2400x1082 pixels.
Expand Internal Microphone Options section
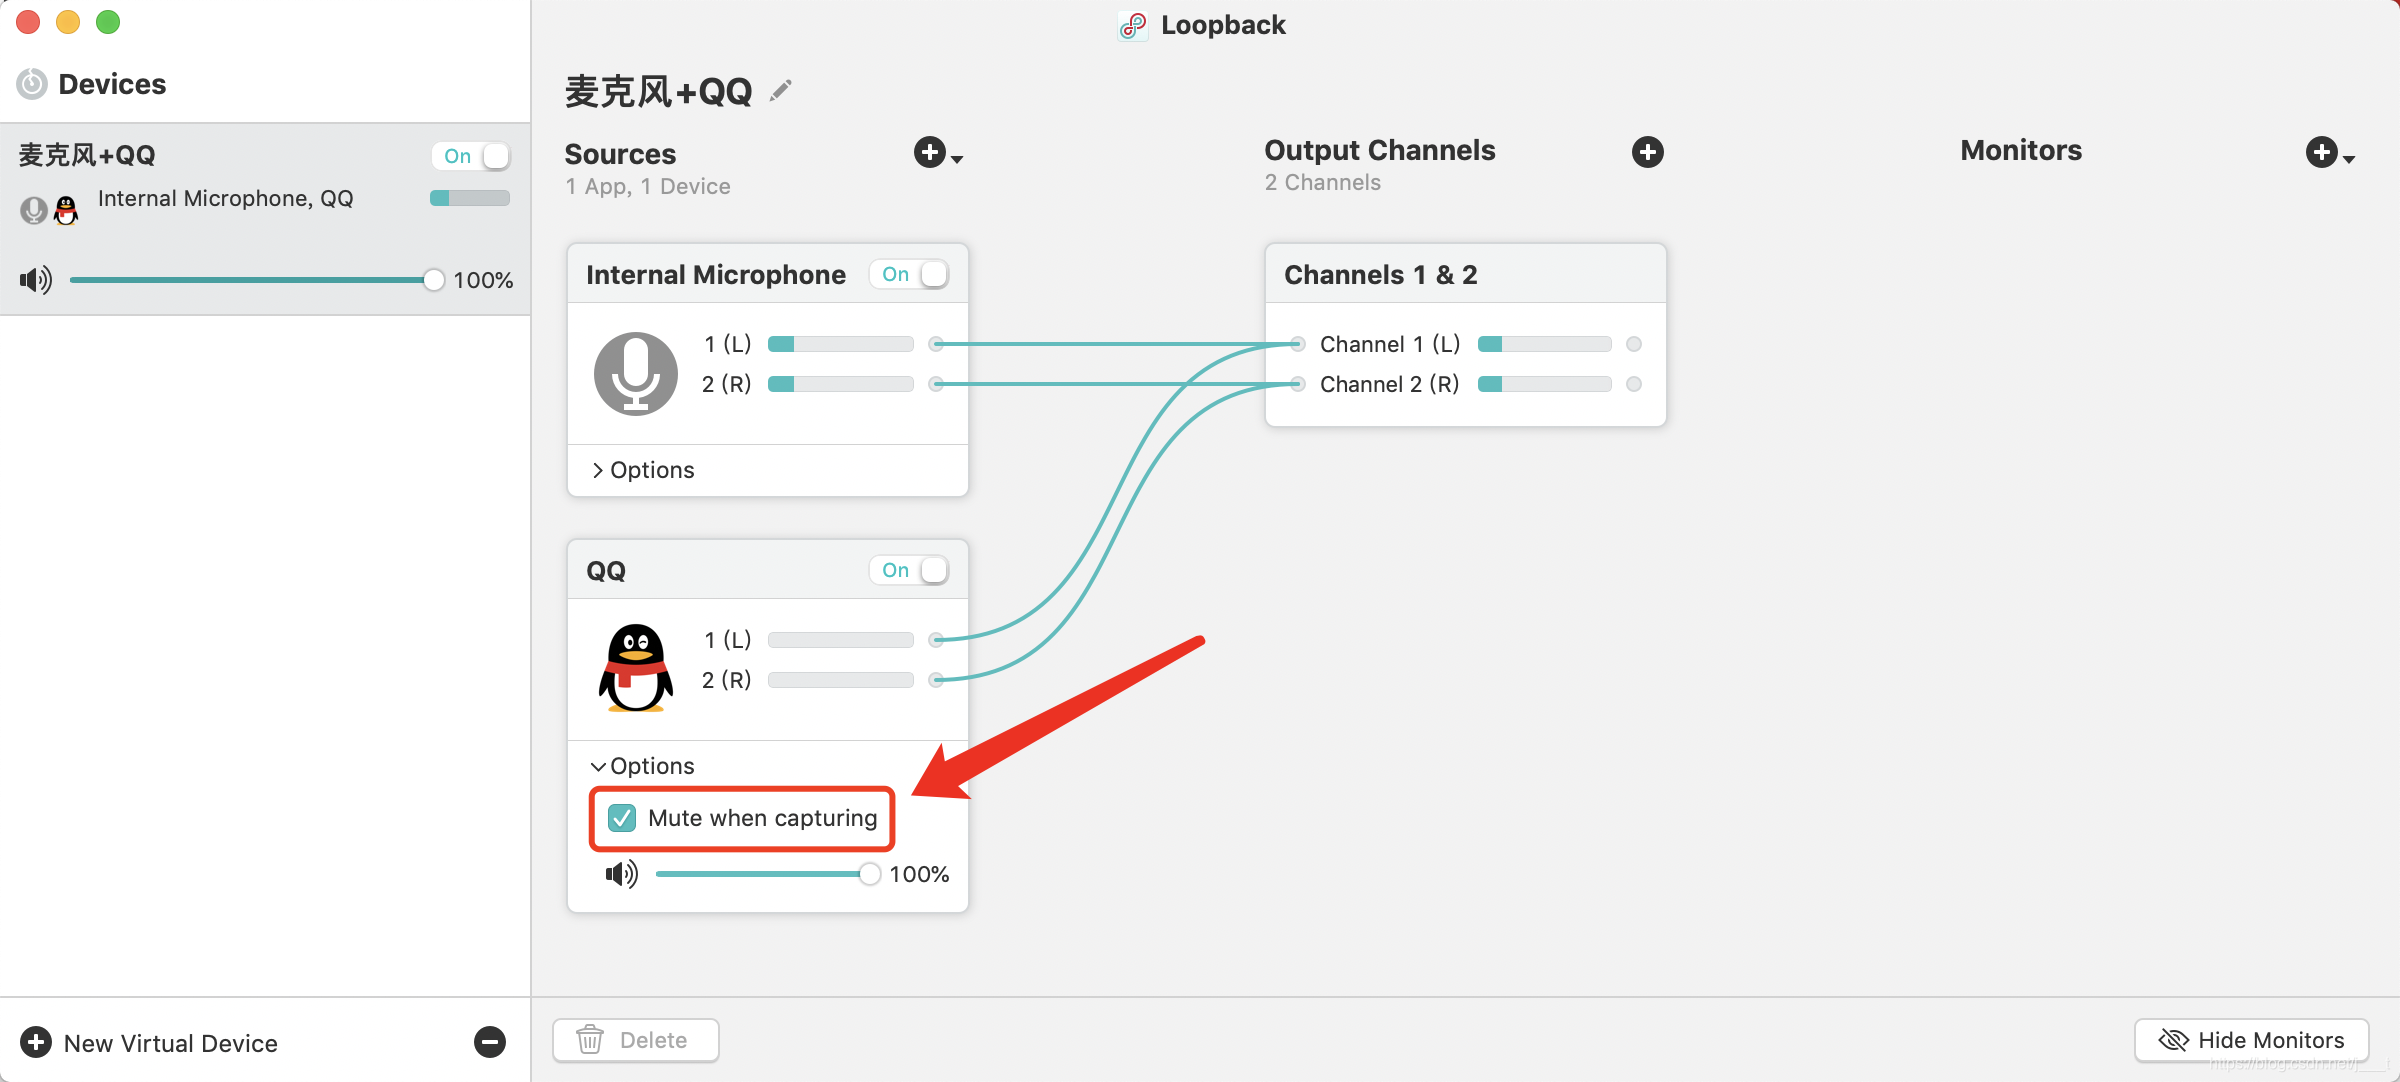[x=643, y=470]
